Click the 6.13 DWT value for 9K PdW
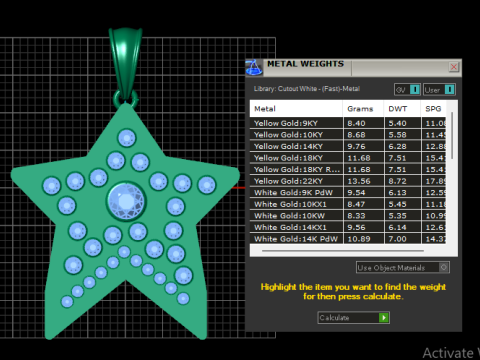 pos(397,193)
